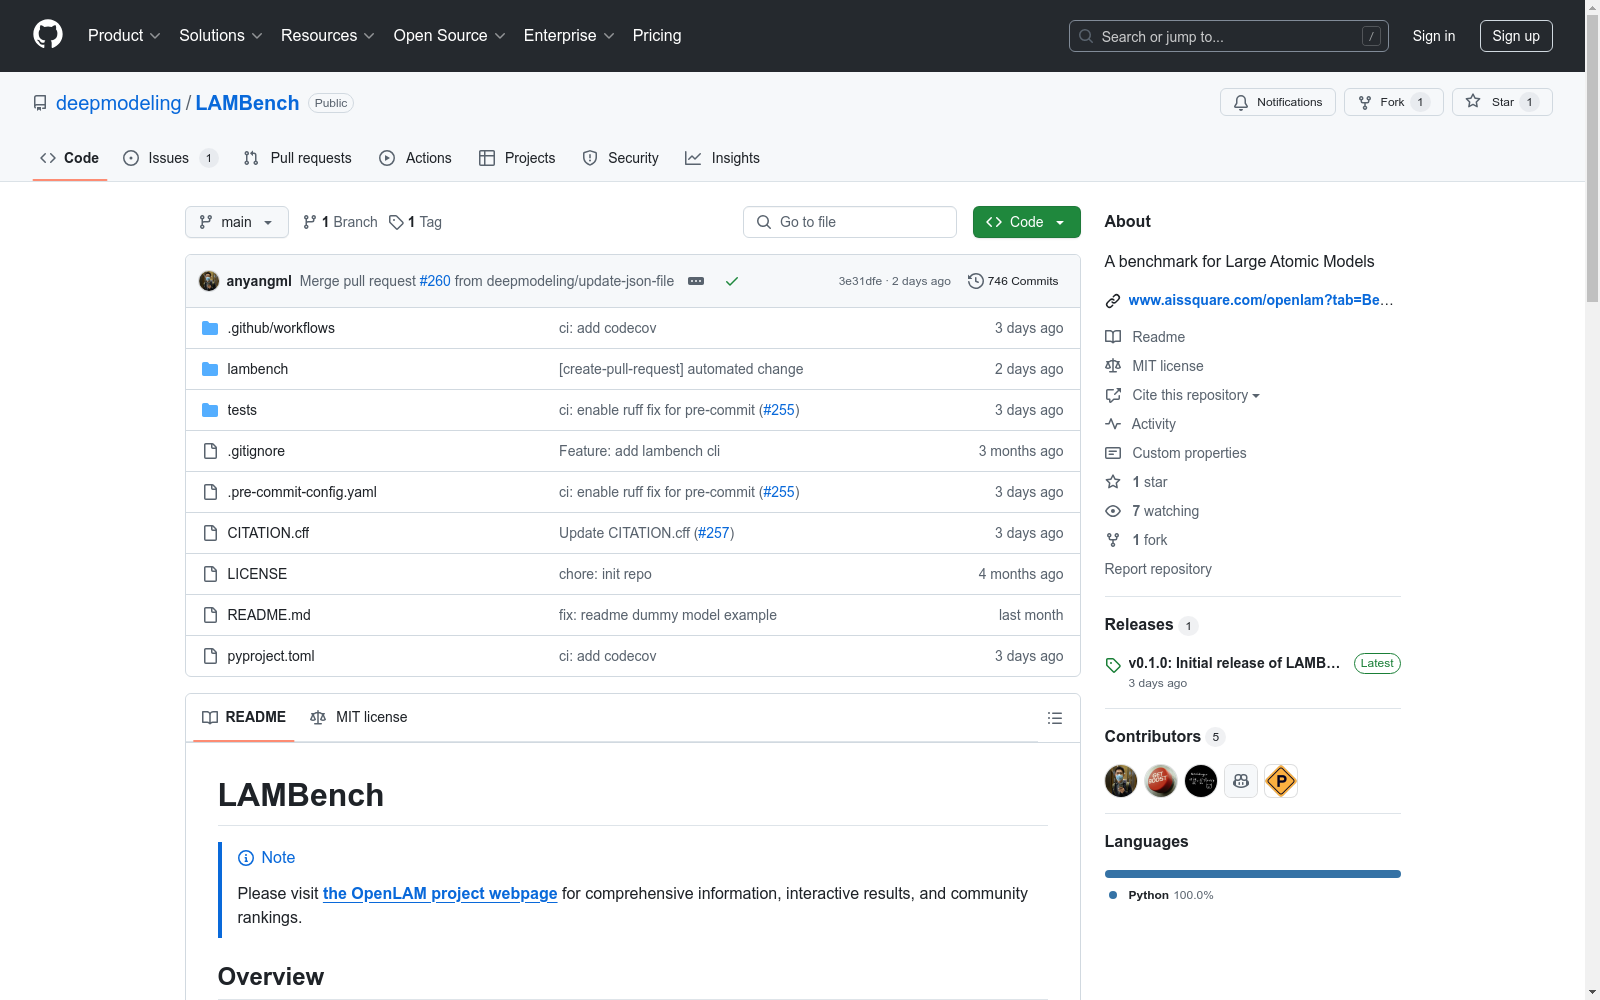The height and width of the screenshot is (1000, 1600).
Task: Click the release tag icon for v0.1.0
Action: tap(1113, 665)
